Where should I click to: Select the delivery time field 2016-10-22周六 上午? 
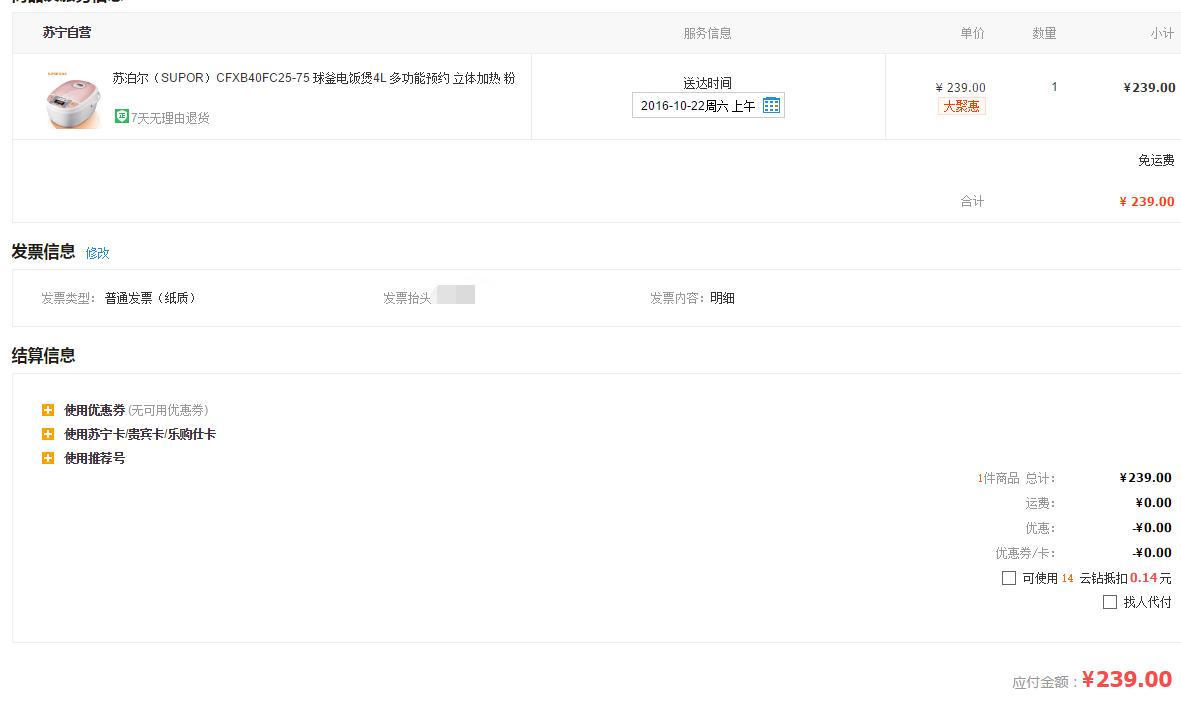pos(708,105)
